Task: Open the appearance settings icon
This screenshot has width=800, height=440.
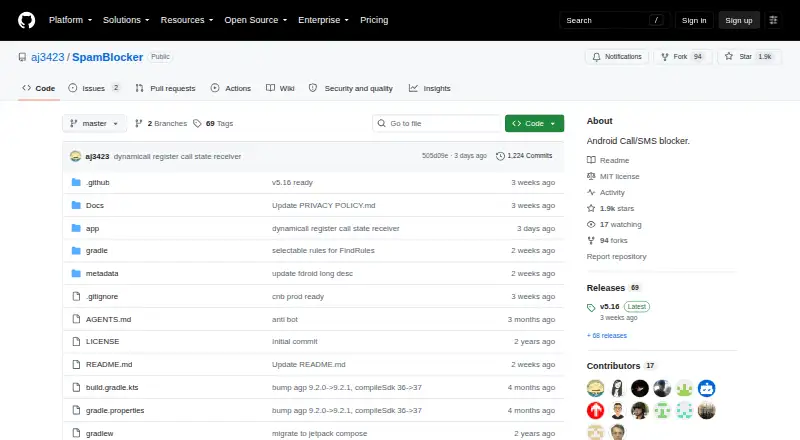Action: 773,20
